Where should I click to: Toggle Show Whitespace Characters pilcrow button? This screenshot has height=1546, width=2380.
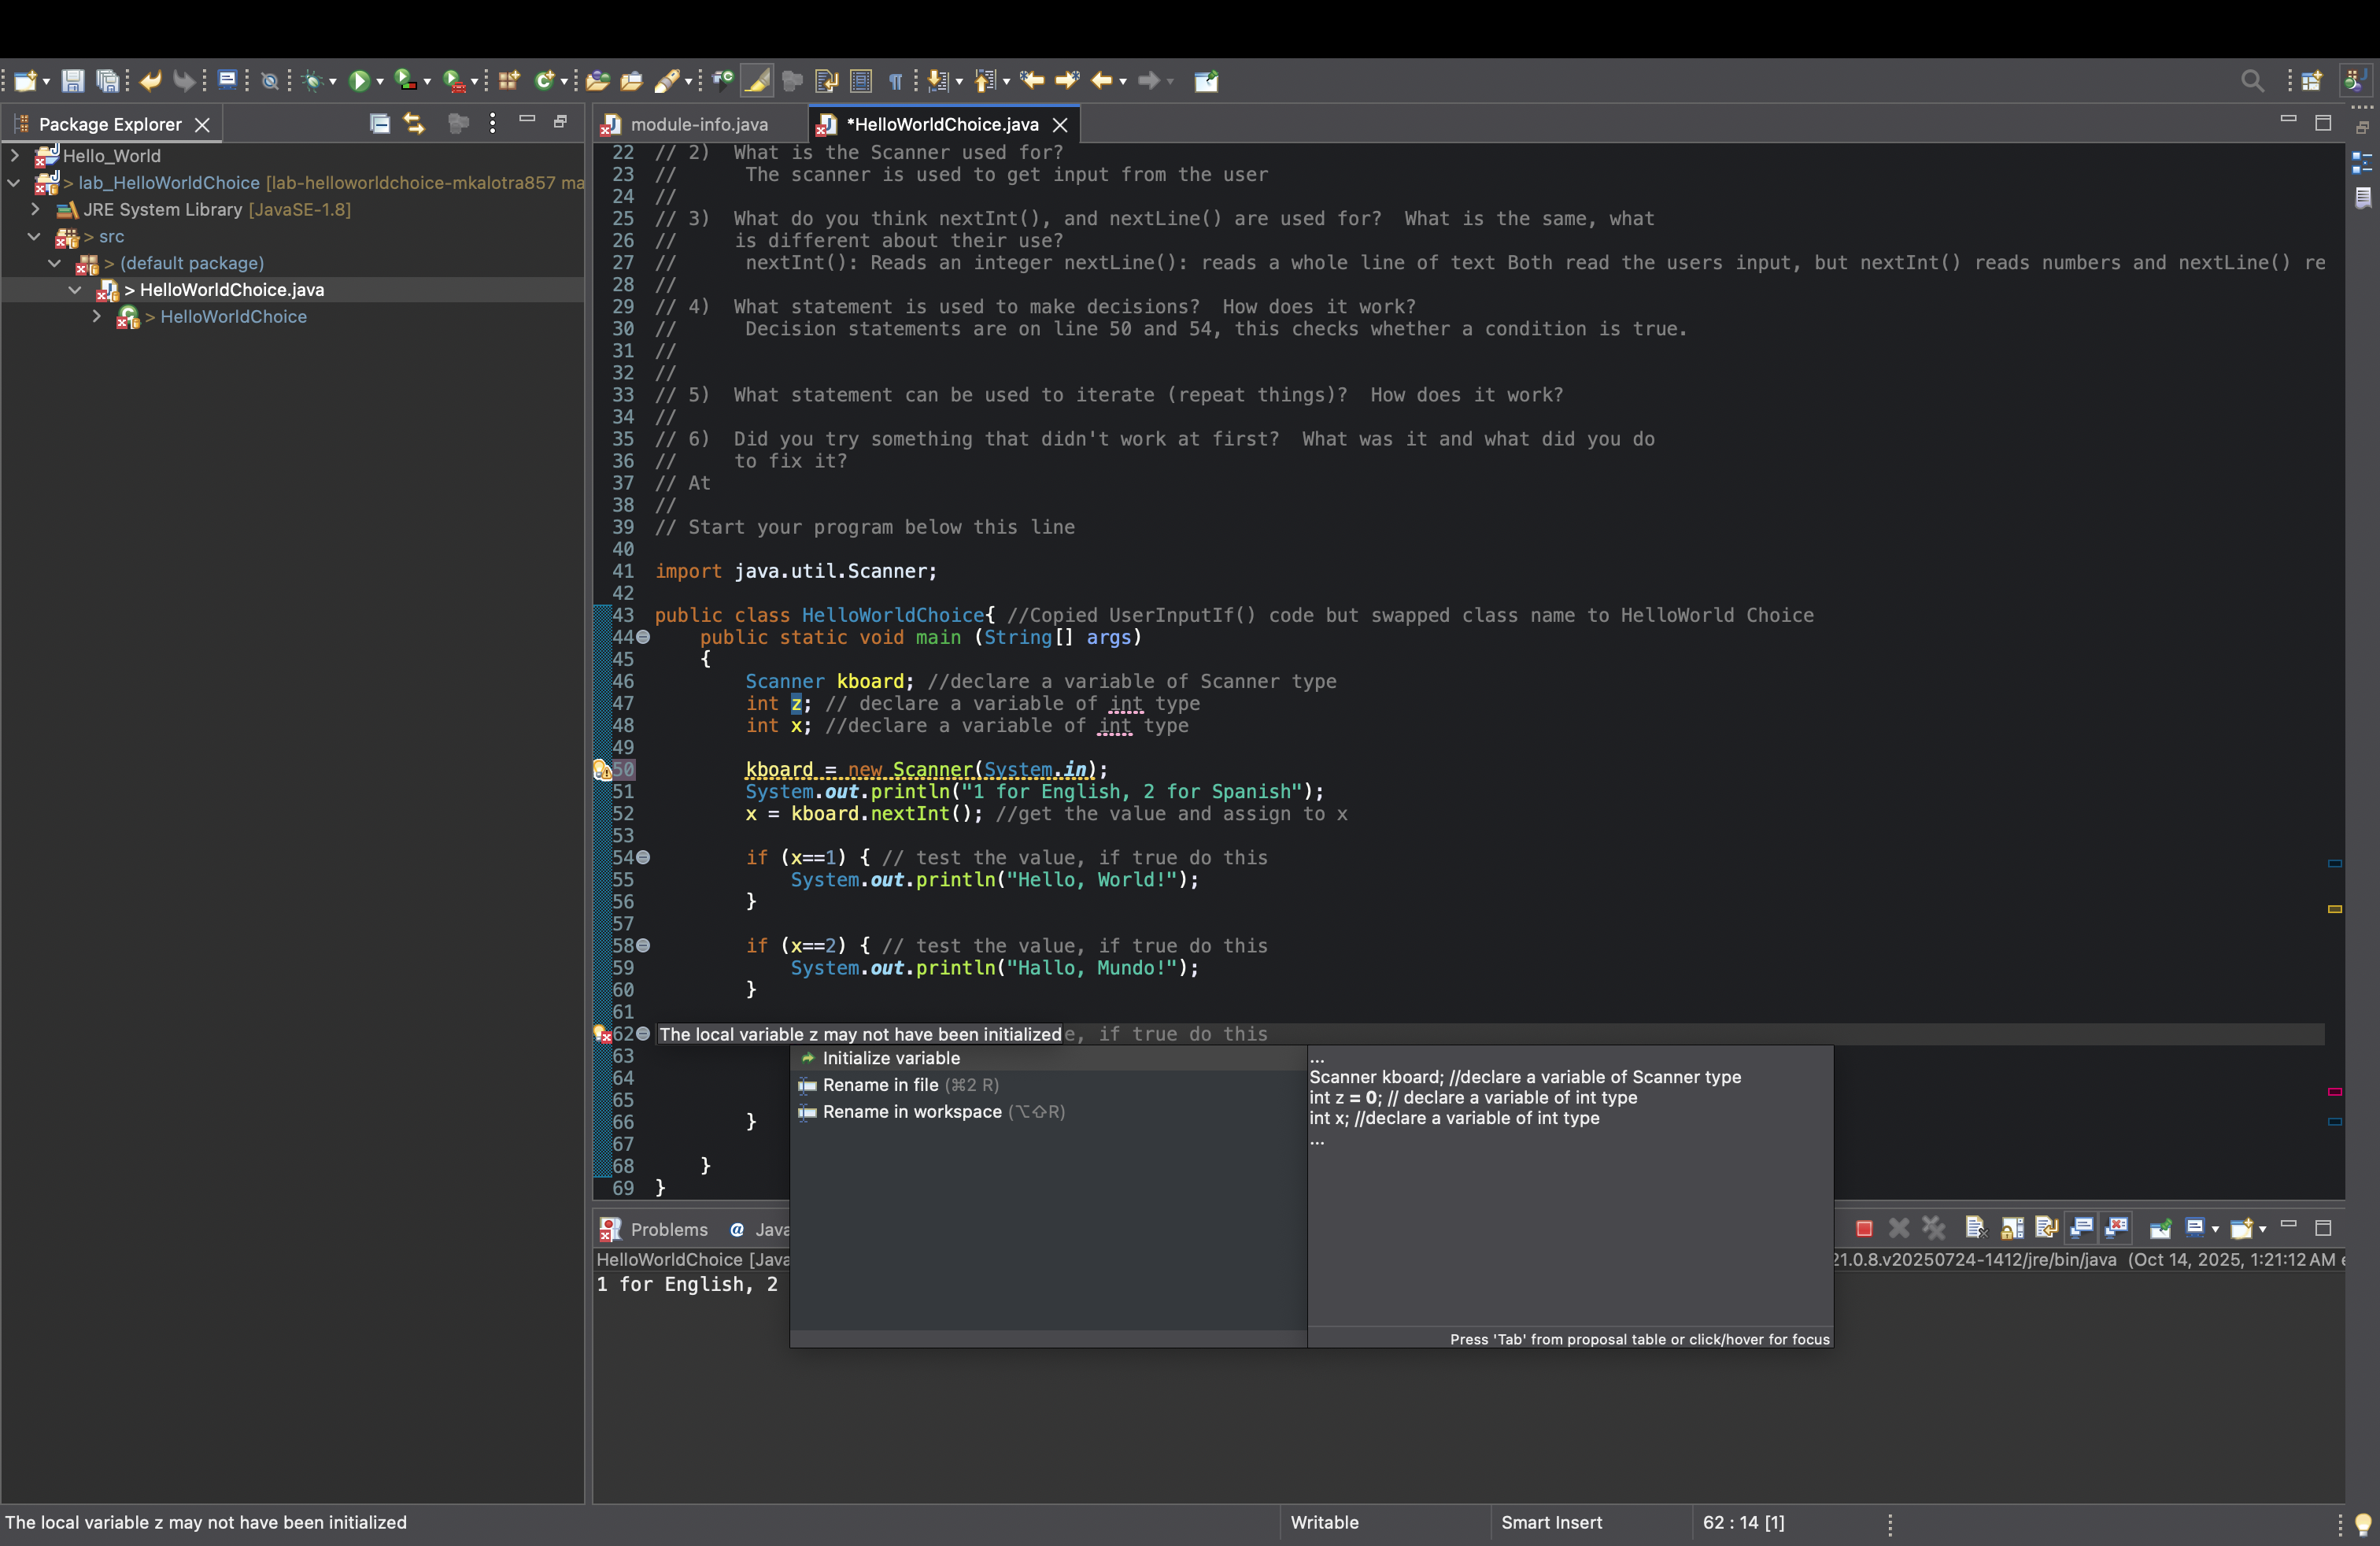tap(896, 81)
